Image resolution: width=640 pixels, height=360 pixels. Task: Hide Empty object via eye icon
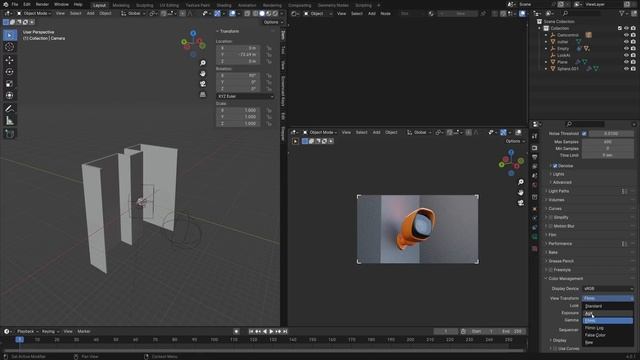coord(626,49)
